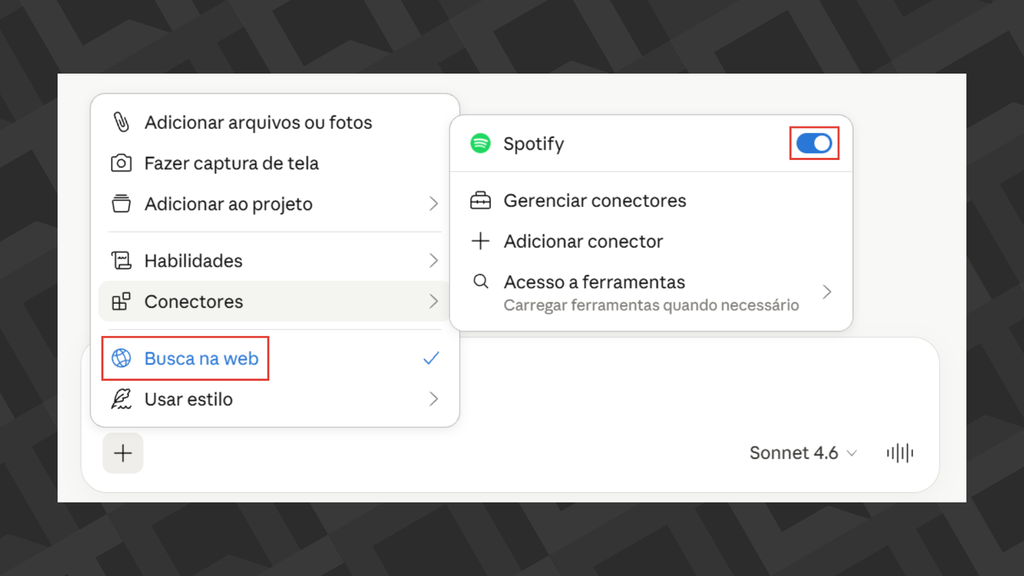Click the paperclip icon to add files

[122, 122]
